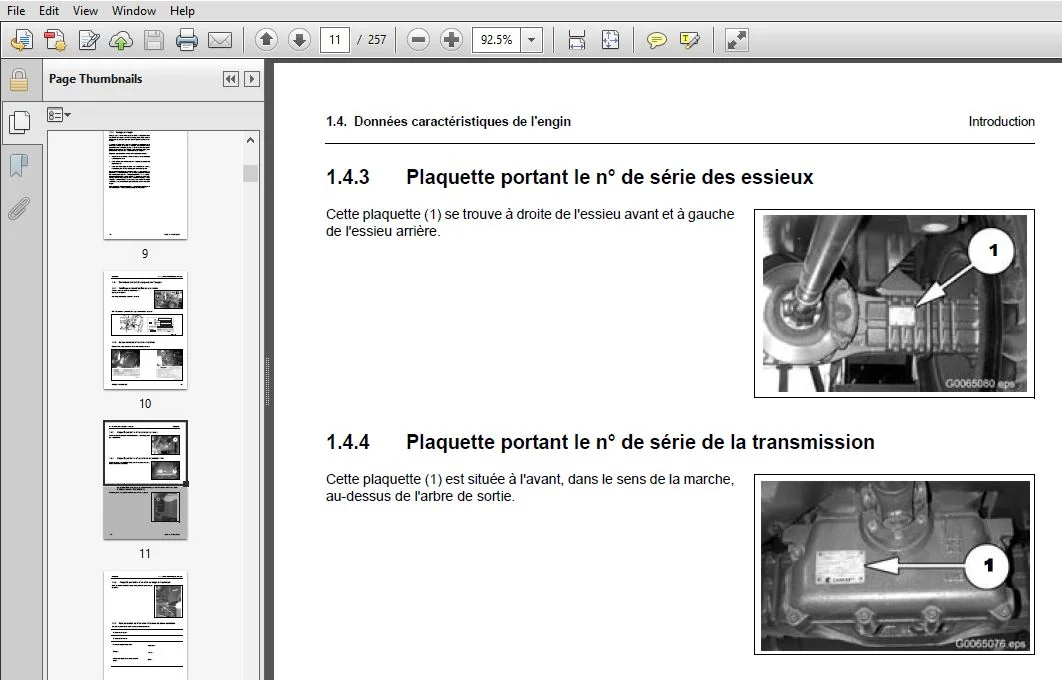Select the page 12 thumbnail below 11
This screenshot has height=680, width=1062.
[145, 625]
